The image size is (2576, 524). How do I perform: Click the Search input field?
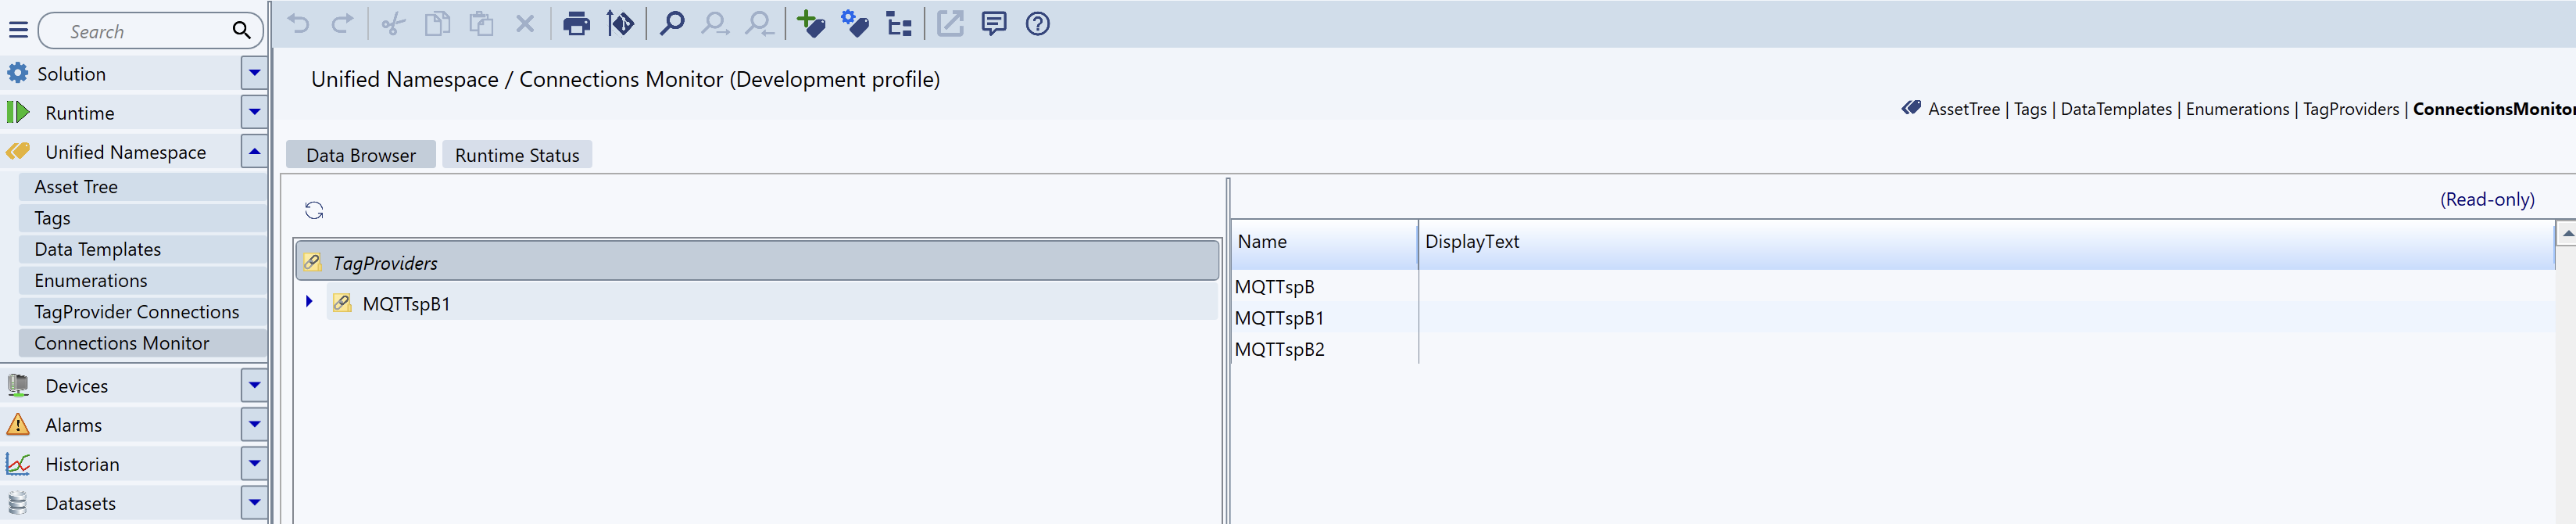tap(140, 31)
